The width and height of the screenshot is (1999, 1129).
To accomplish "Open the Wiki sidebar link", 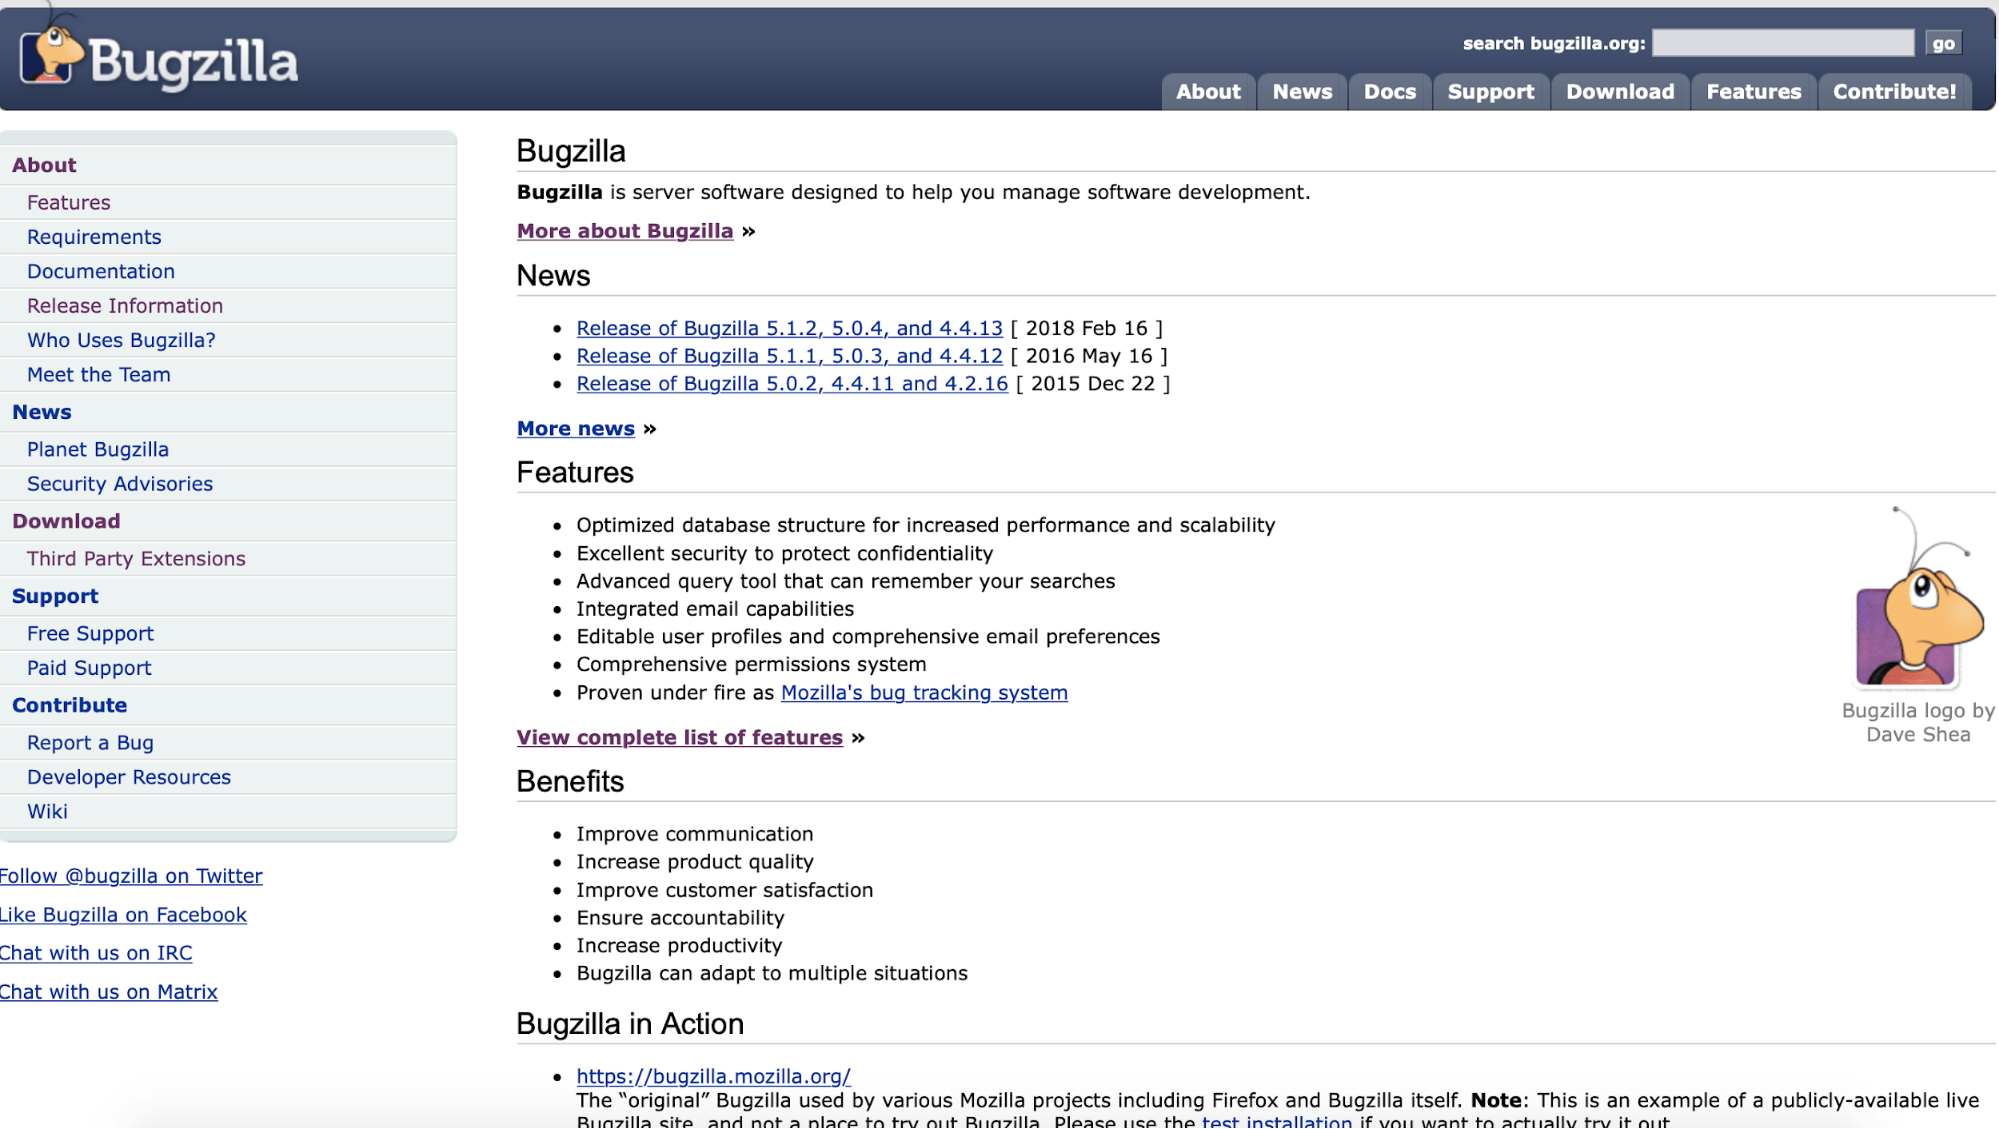I will 47,812.
